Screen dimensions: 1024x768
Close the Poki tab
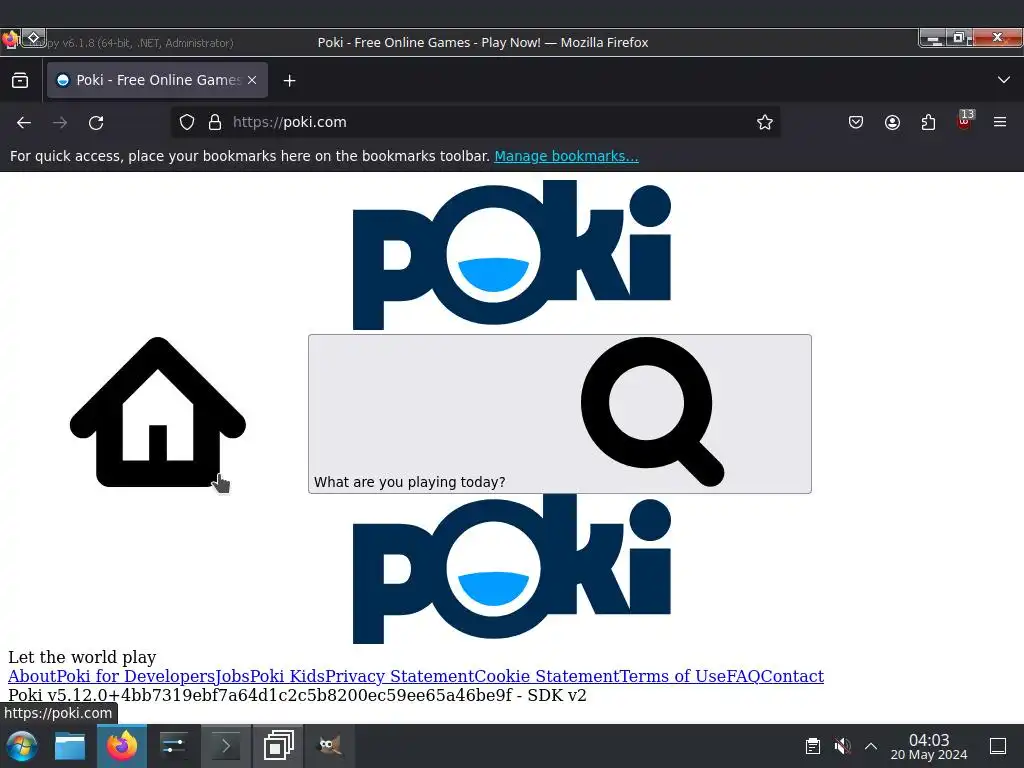252,80
